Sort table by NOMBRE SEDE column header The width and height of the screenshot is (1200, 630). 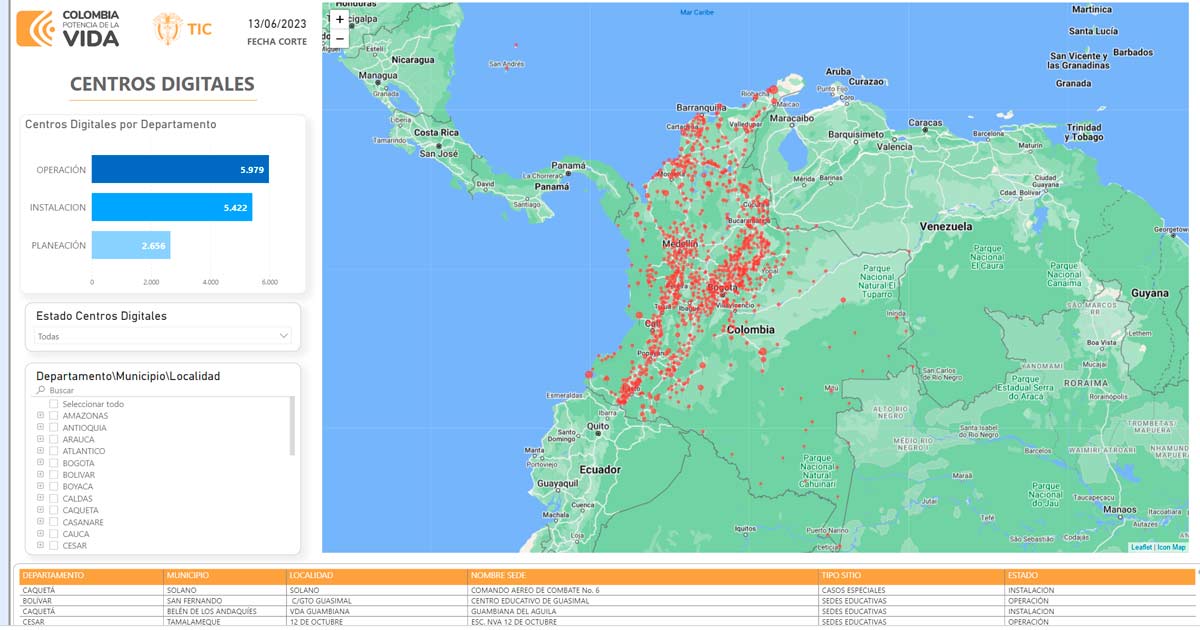click(x=643, y=576)
